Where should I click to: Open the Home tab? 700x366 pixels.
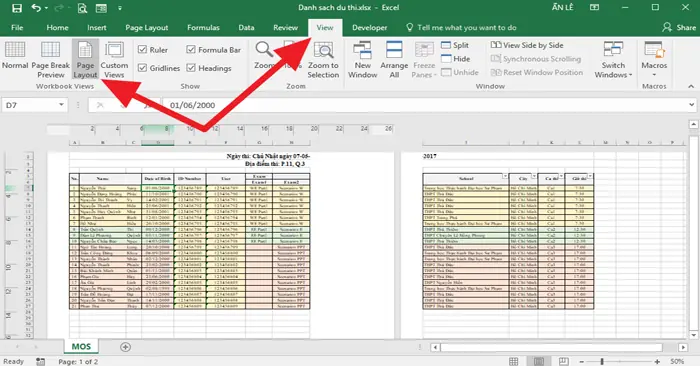[x=58, y=28]
